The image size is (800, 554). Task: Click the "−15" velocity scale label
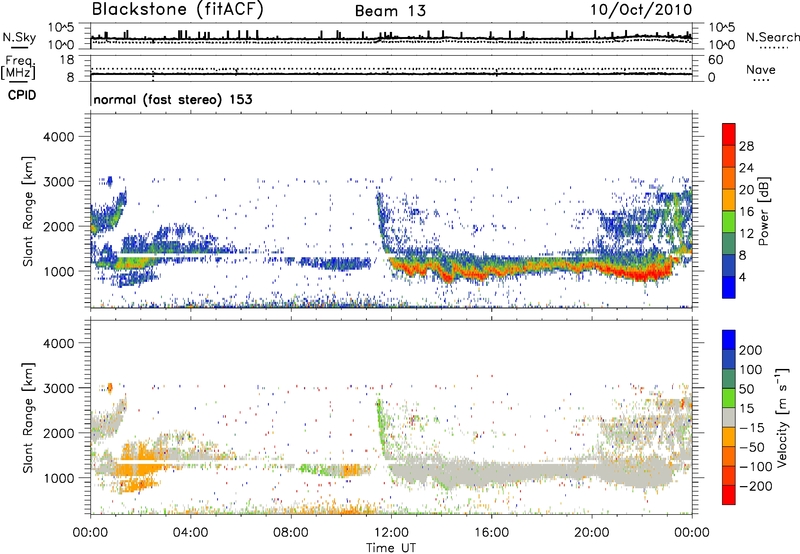coord(750,427)
